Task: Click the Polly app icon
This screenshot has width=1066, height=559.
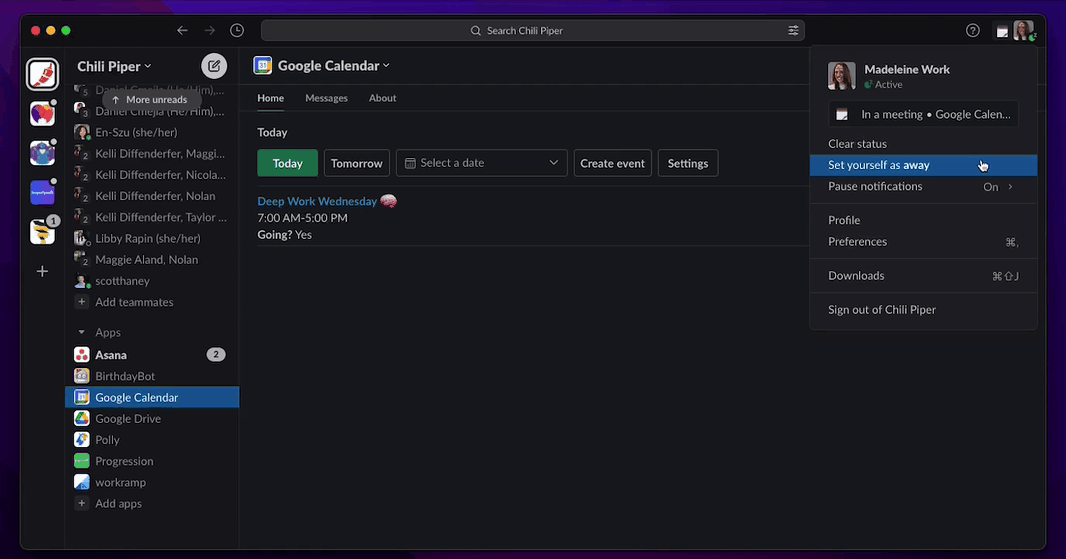Action: [82, 440]
